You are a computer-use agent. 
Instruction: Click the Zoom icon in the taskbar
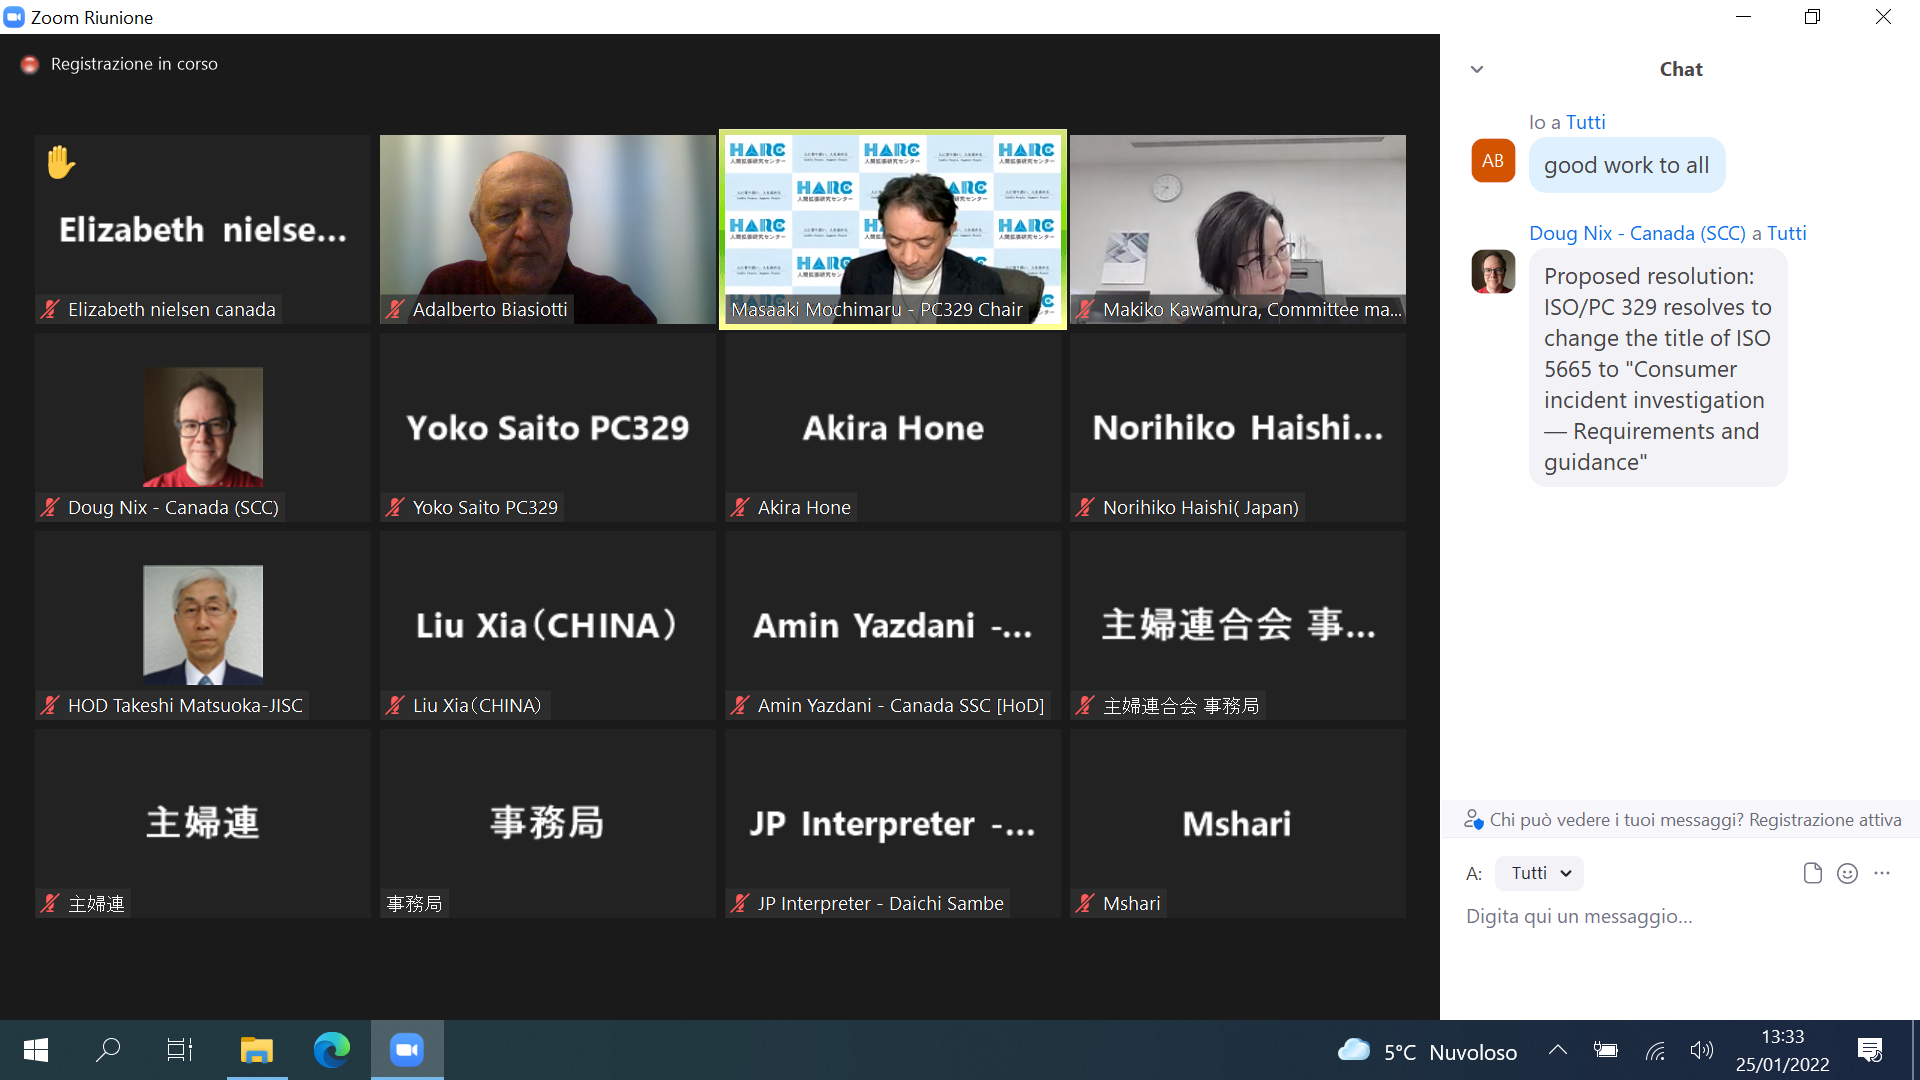pyautogui.click(x=407, y=1049)
